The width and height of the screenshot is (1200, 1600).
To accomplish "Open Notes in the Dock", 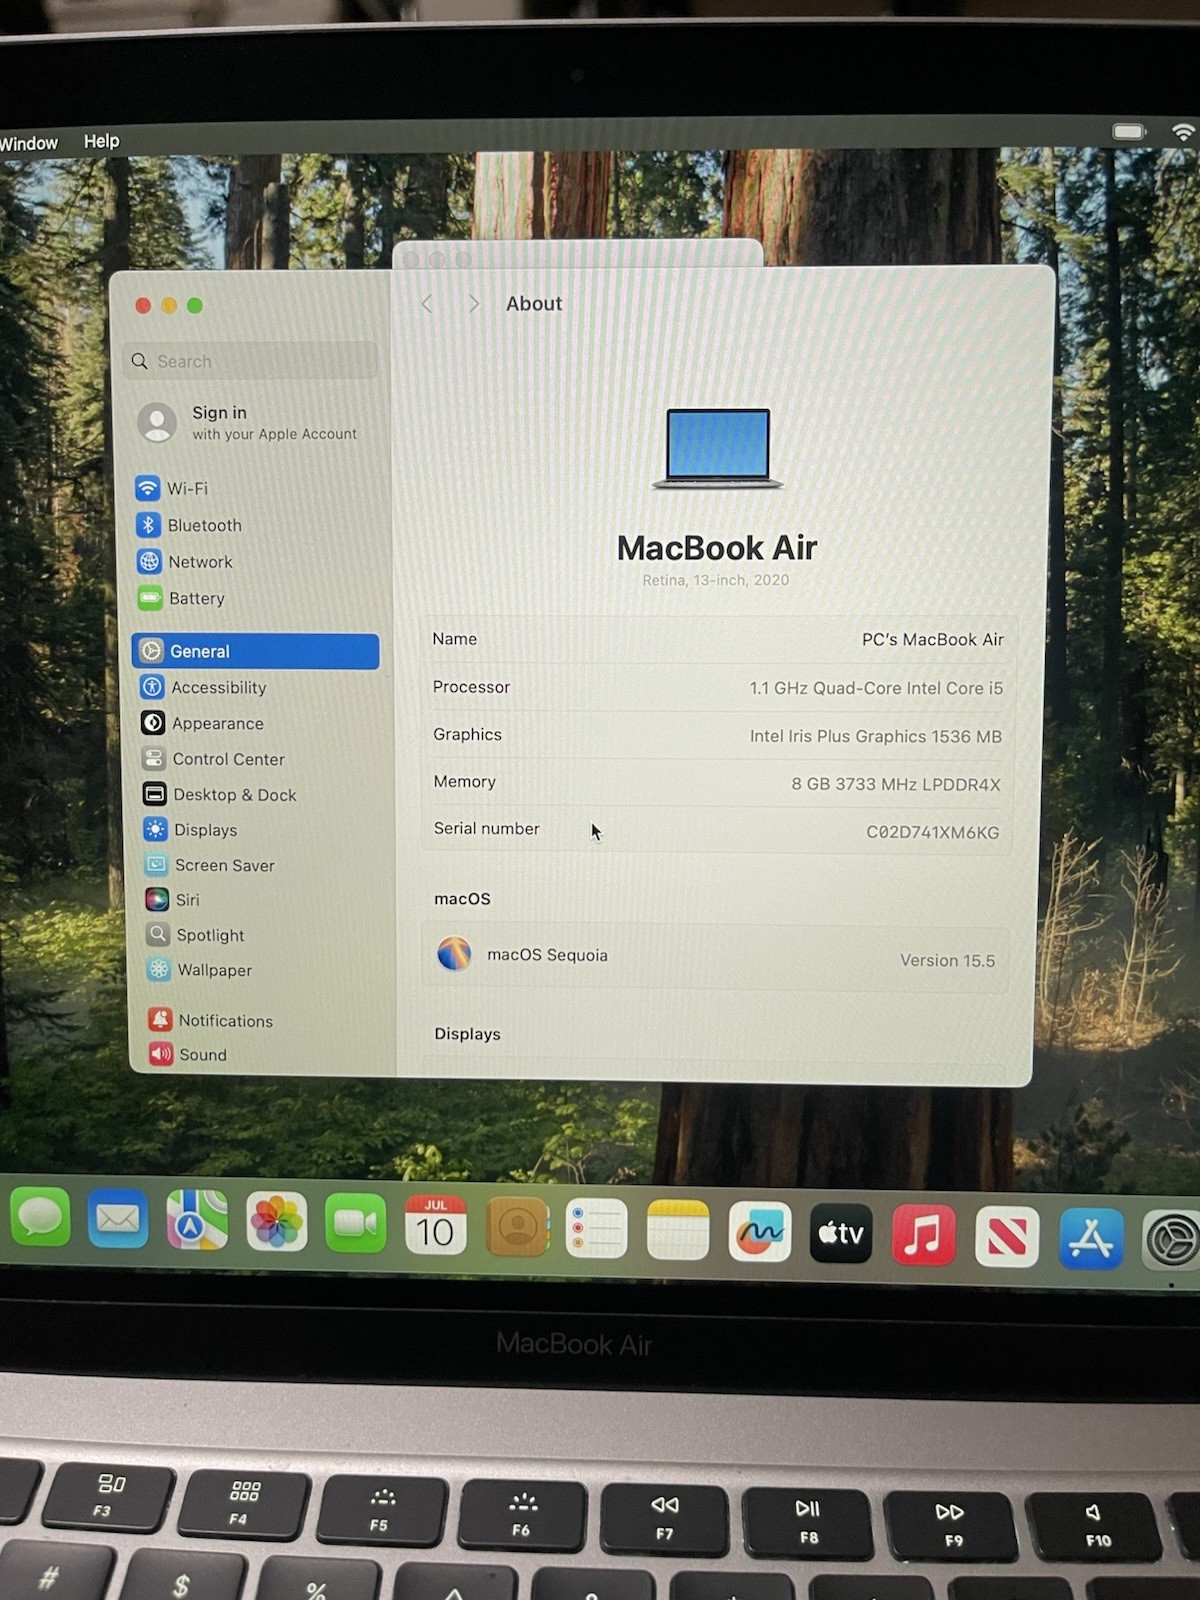I will tap(678, 1230).
